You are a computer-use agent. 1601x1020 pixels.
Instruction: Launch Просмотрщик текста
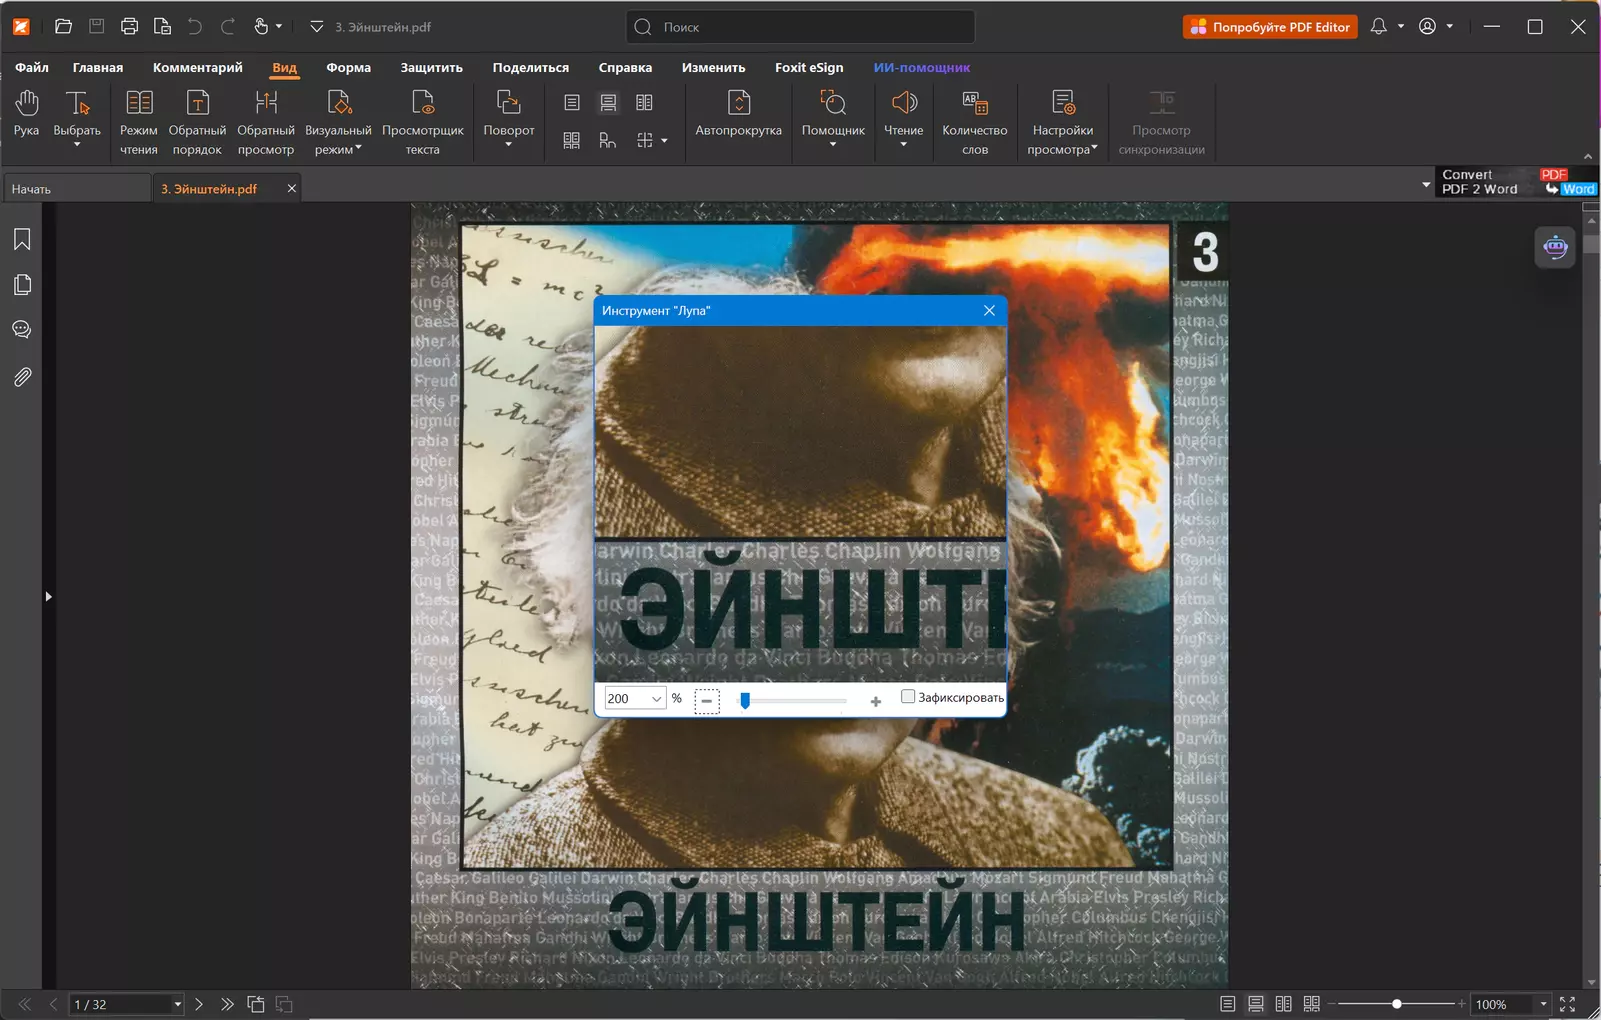tap(423, 122)
